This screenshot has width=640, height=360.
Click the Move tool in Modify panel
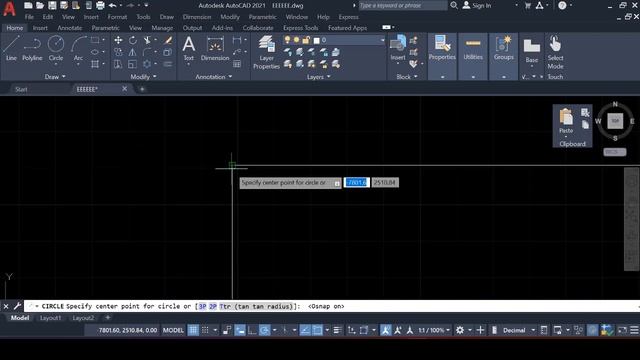pyautogui.click(x=118, y=40)
